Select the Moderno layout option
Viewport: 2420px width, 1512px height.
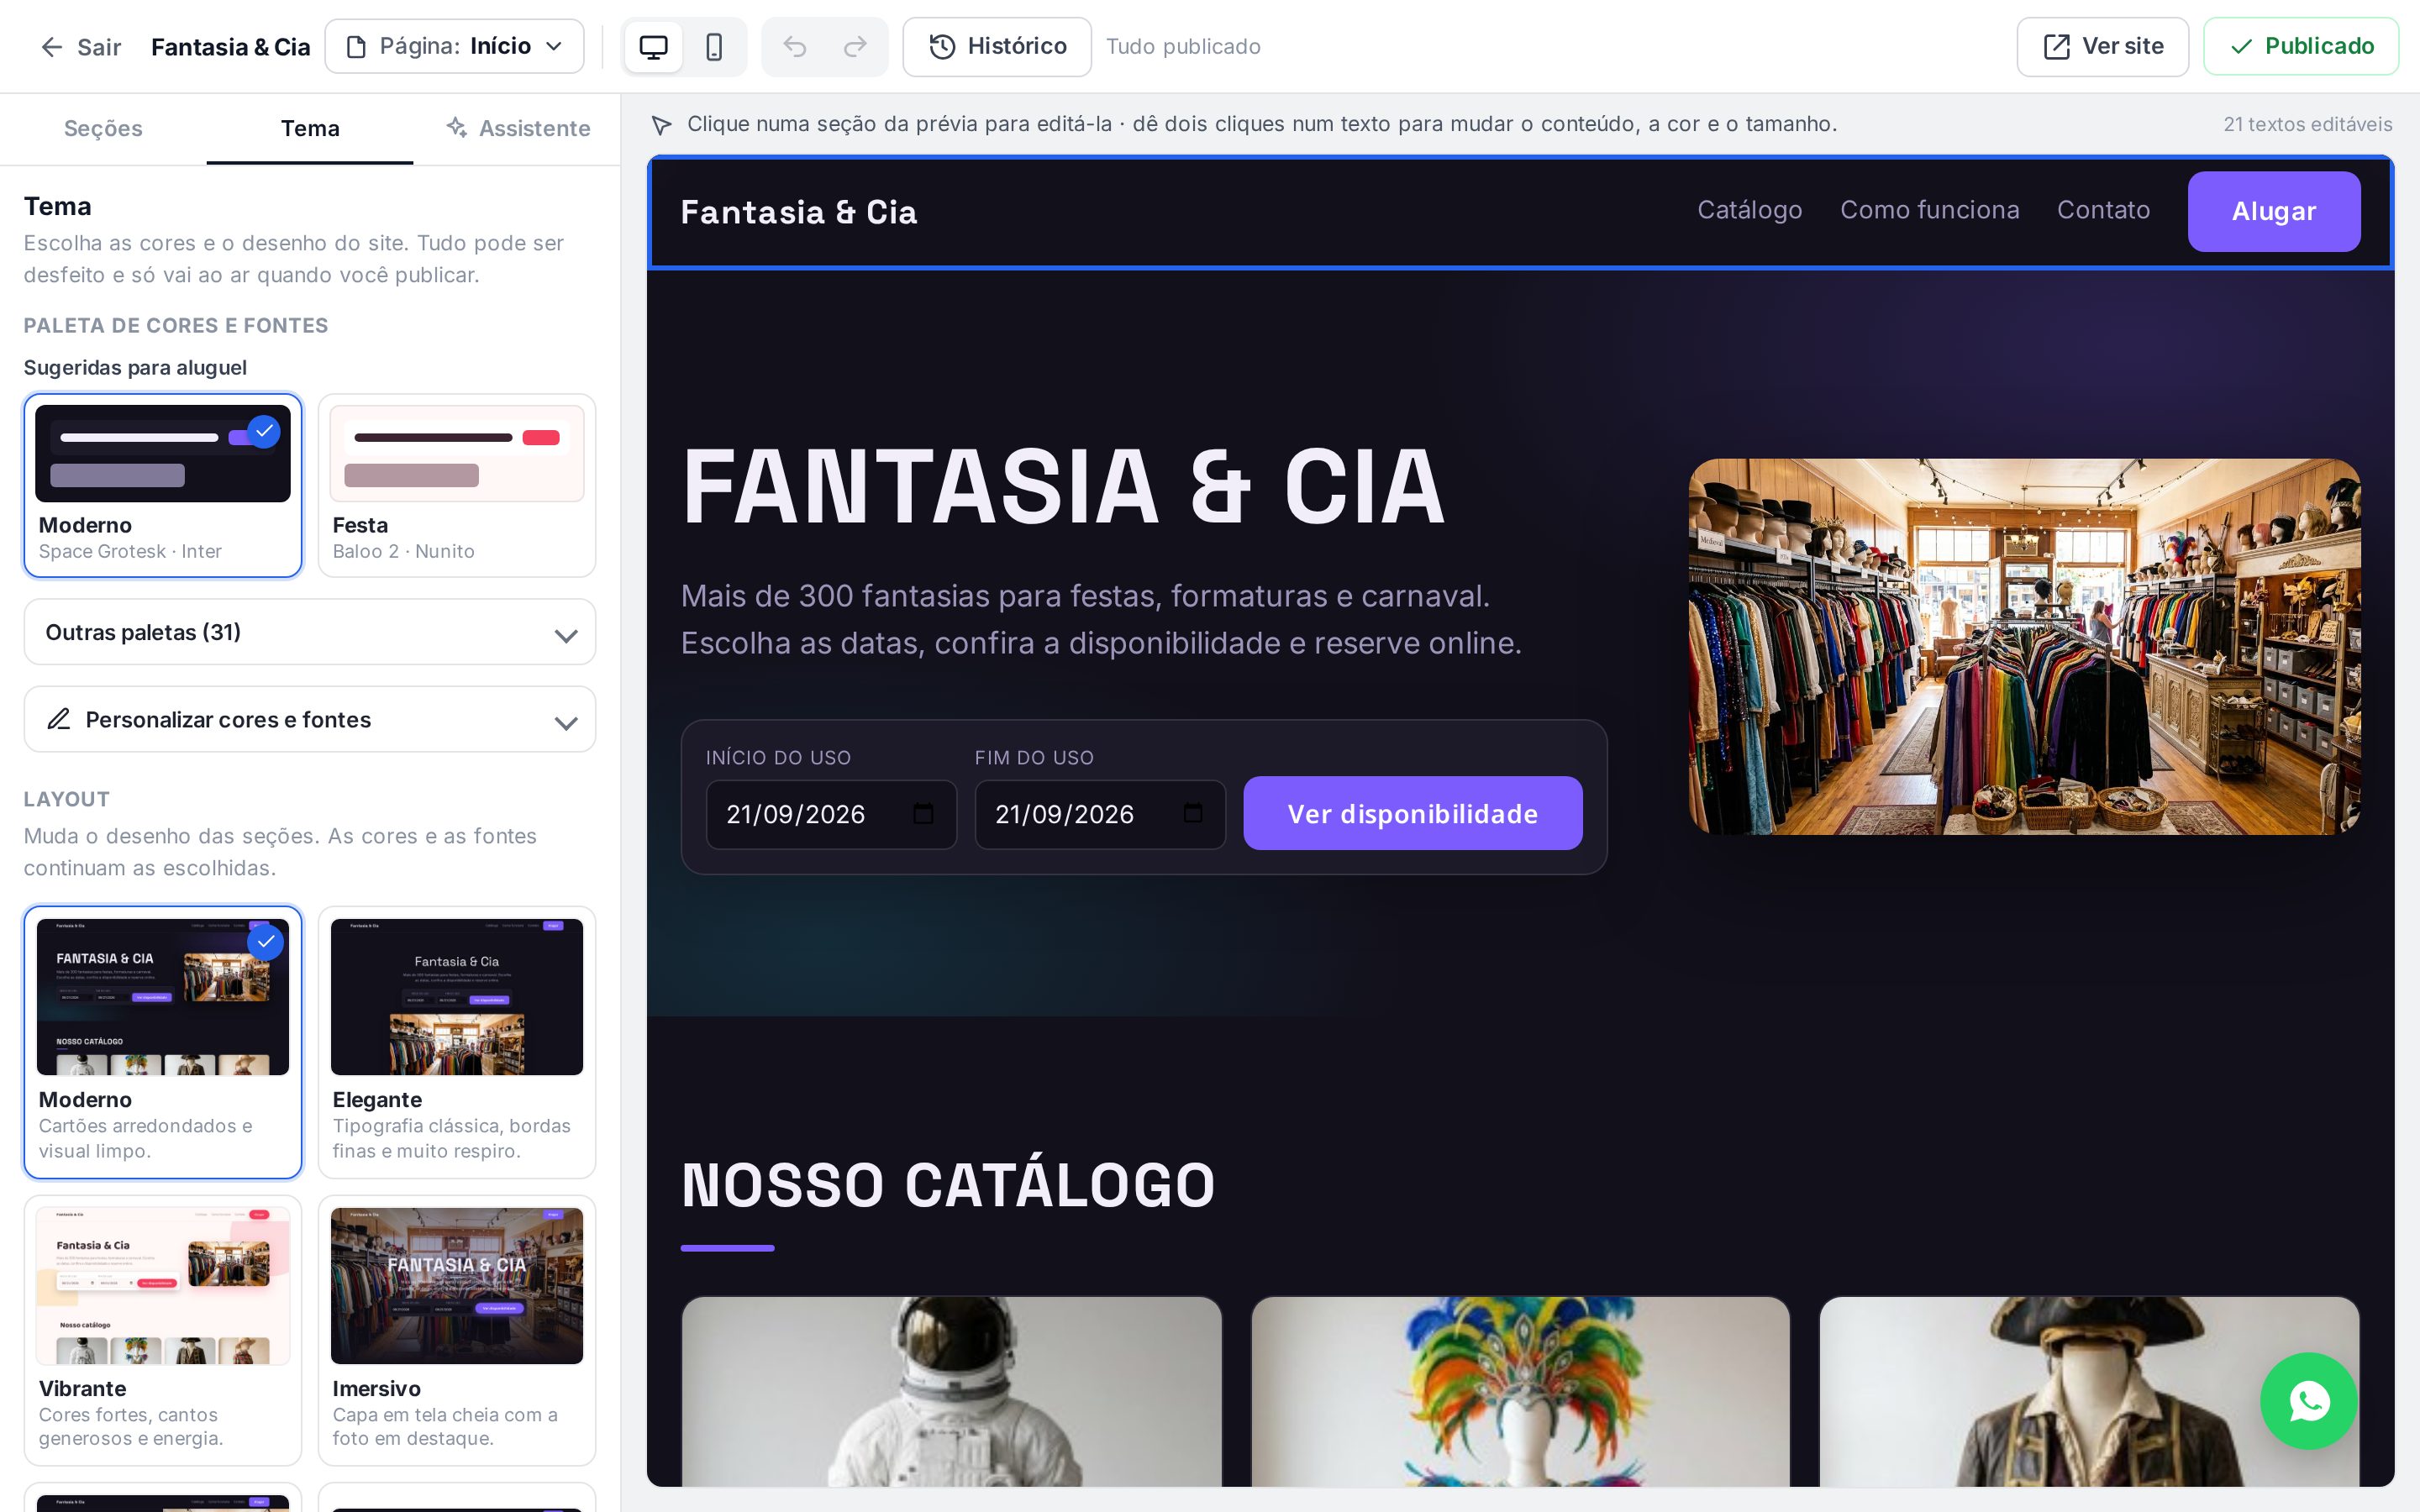(163, 1042)
